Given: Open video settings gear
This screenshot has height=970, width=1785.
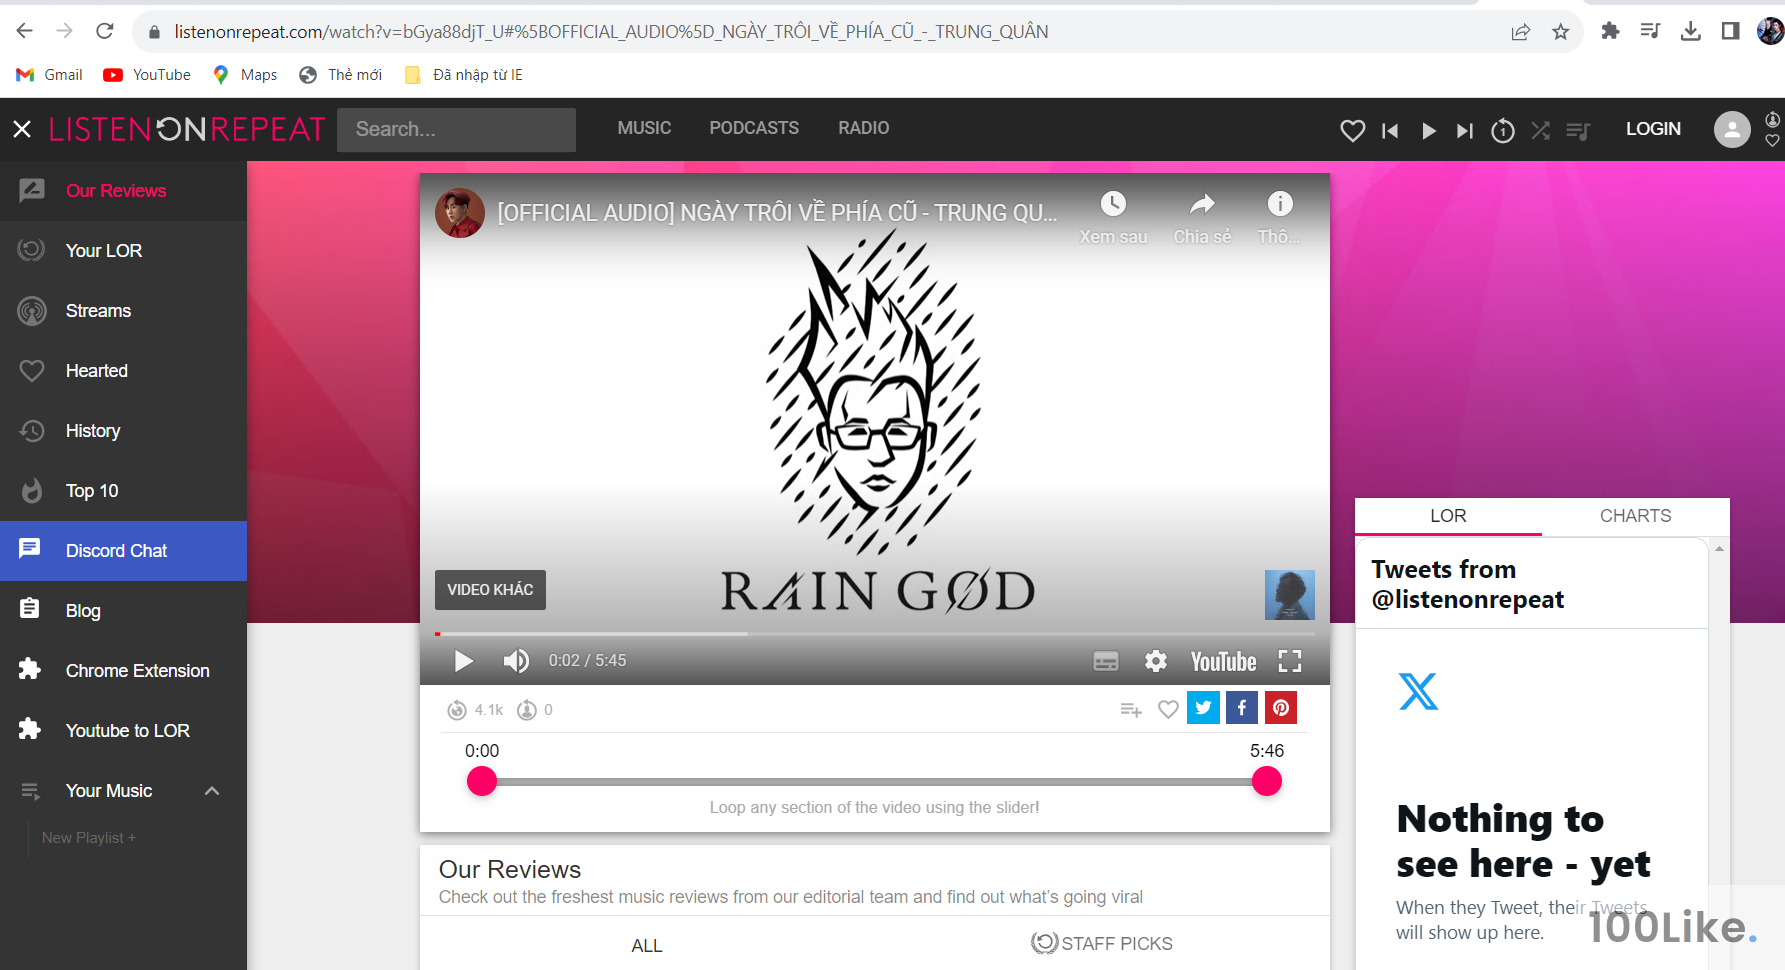Looking at the screenshot, I should pyautogui.click(x=1156, y=661).
